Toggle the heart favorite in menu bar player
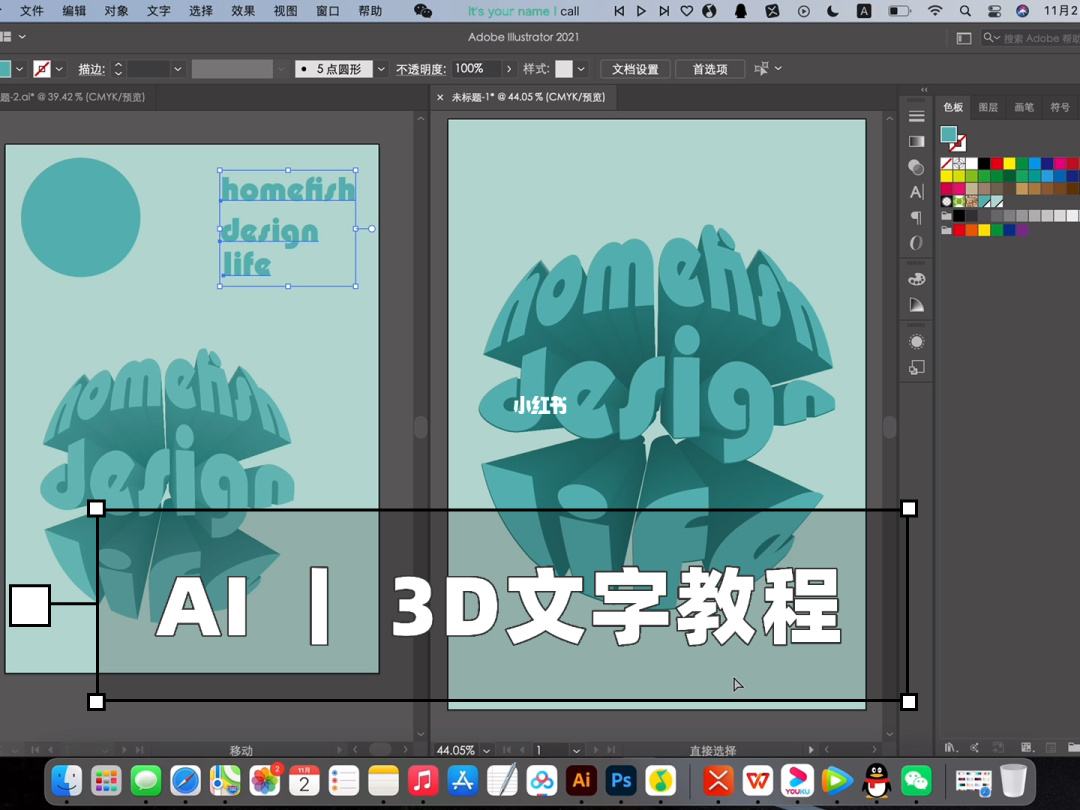The image size is (1080, 810). (x=687, y=11)
